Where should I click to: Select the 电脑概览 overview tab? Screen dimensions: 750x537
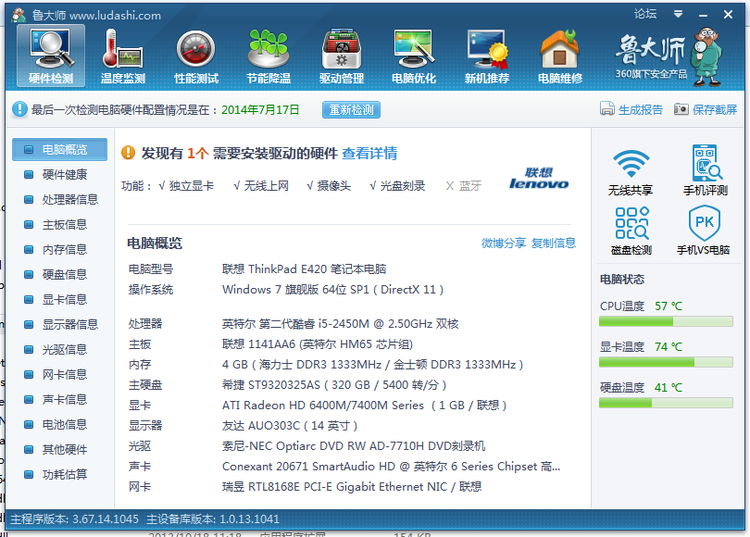pos(60,150)
